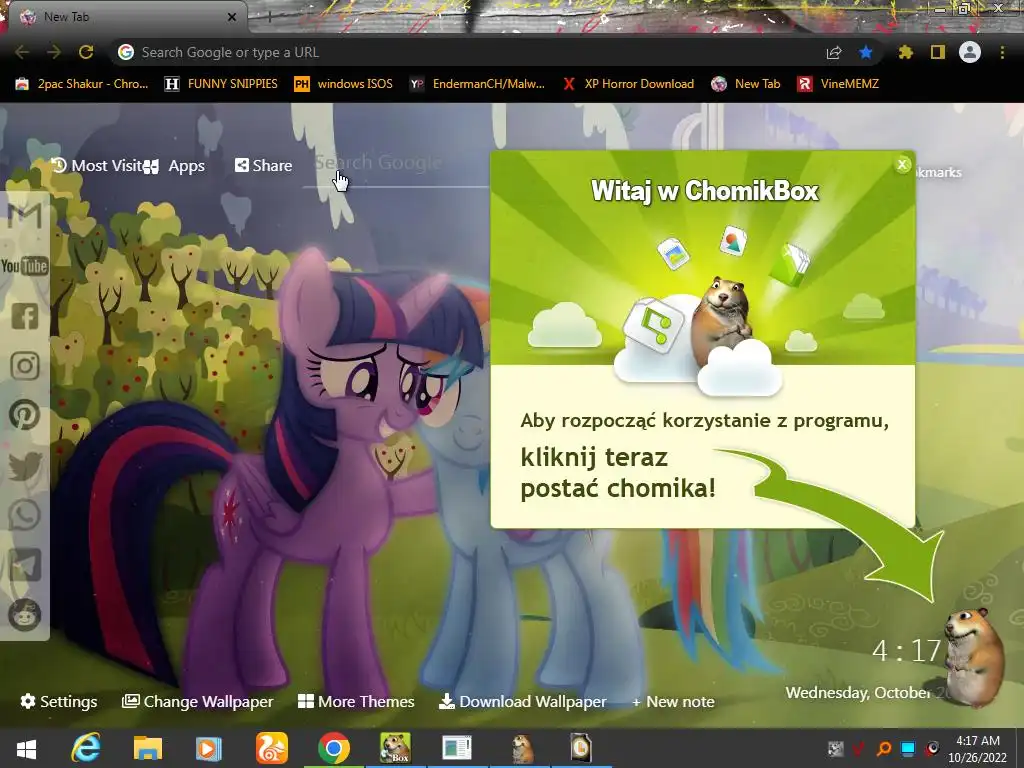
Task: Open Pinterest icon in left sidebar
Action: [24, 415]
